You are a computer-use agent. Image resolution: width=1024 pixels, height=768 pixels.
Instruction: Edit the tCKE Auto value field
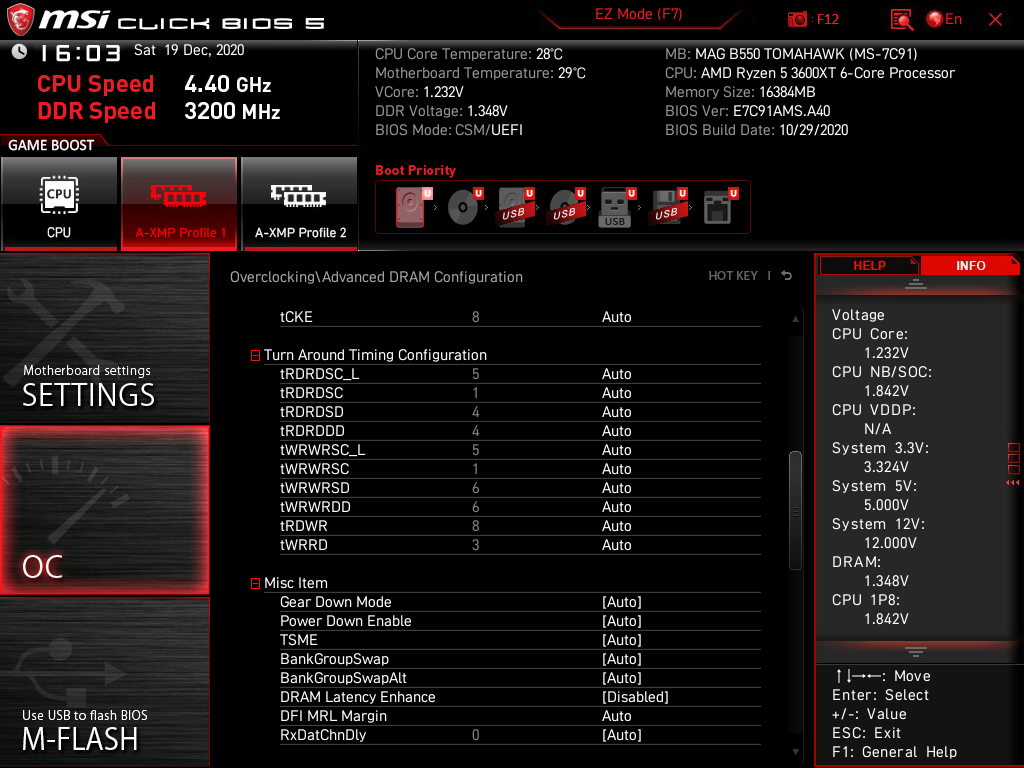click(616, 317)
